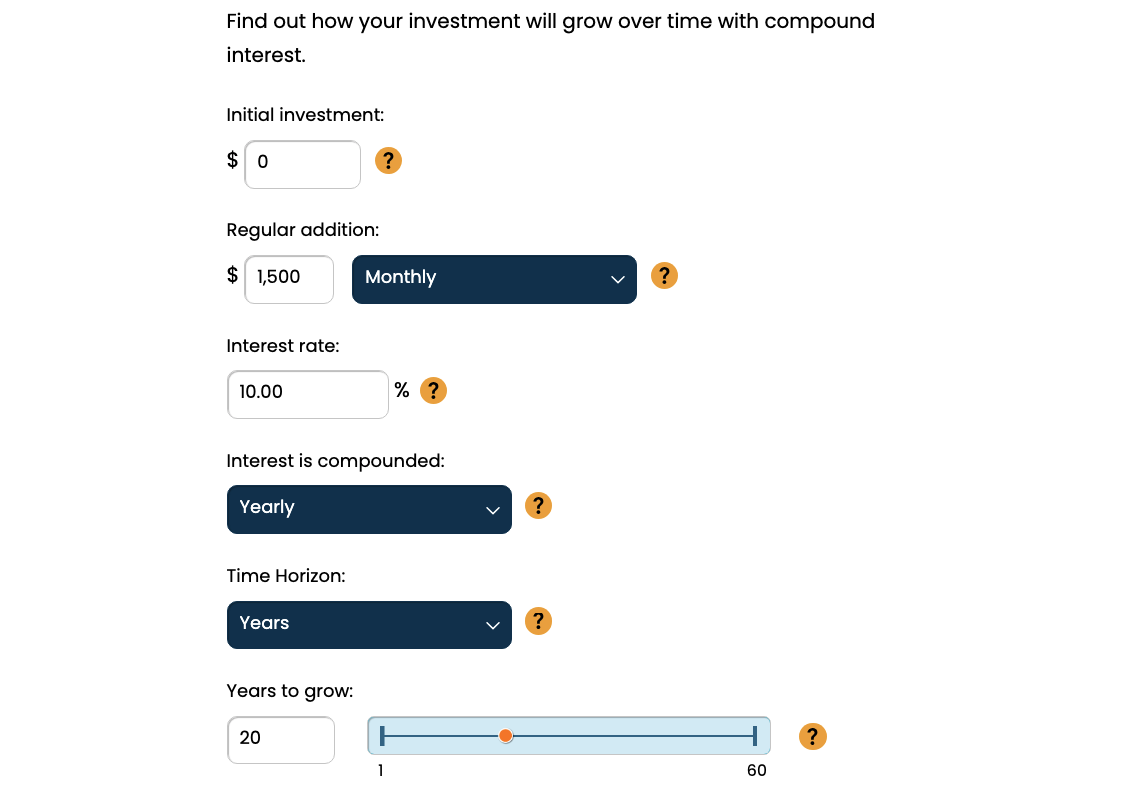Open the Years time horizon dropdown
The image size is (1131, 785).
369,625
